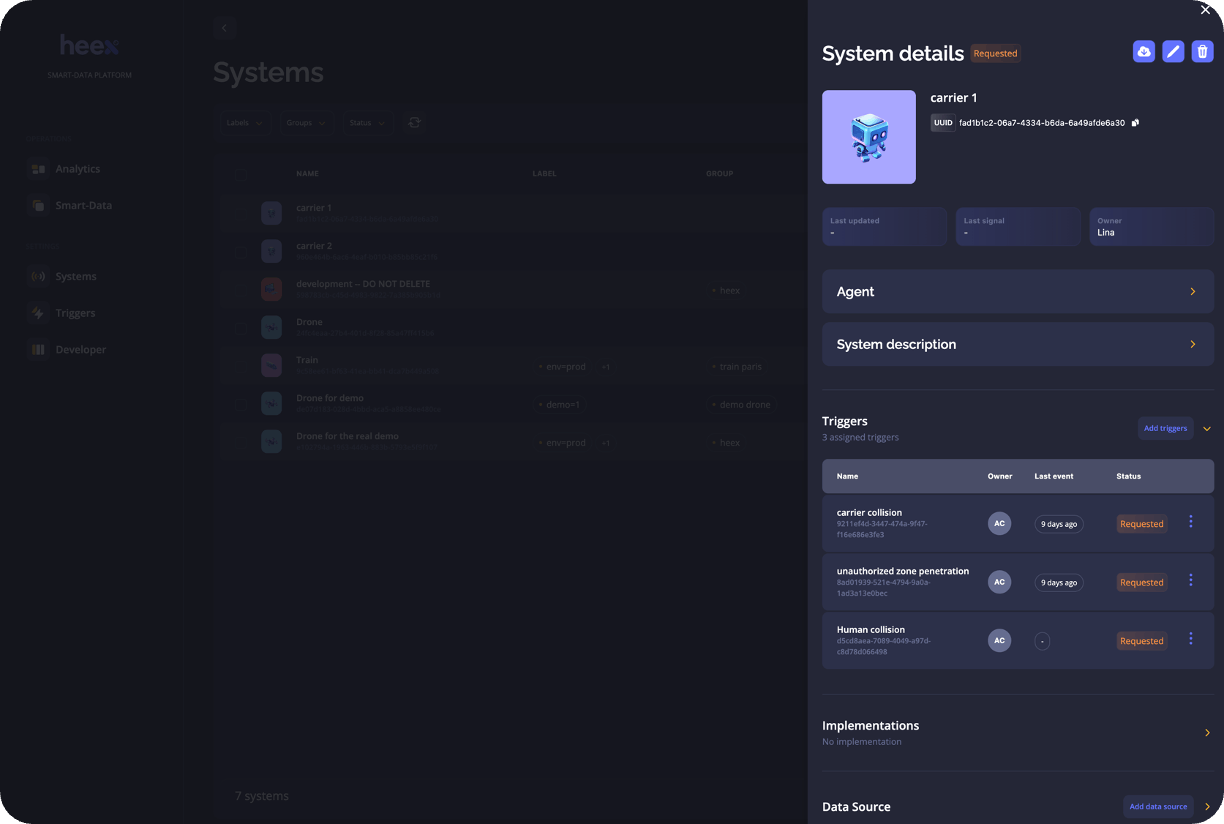Open Systems in the sidebar
The height and width of the screenshot is (824, 1224).
point(63,276)
